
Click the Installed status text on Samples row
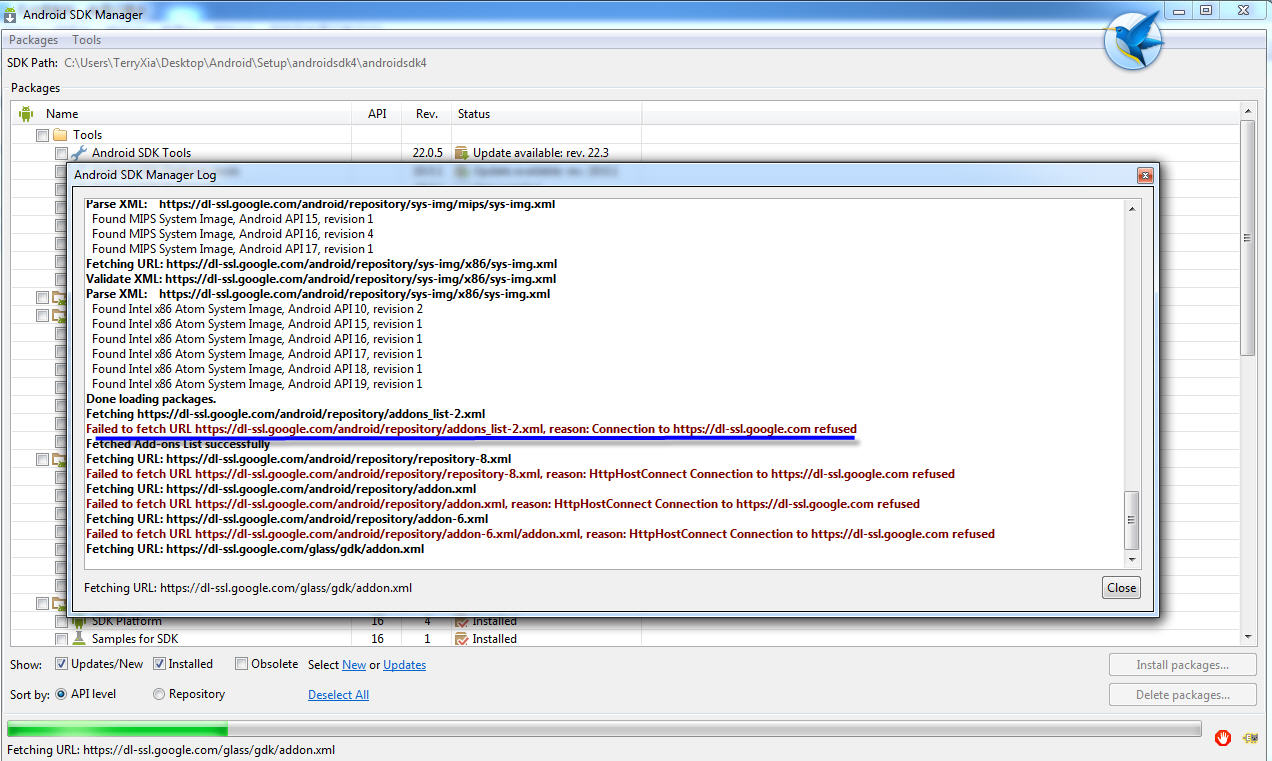[x=495, y=639]
